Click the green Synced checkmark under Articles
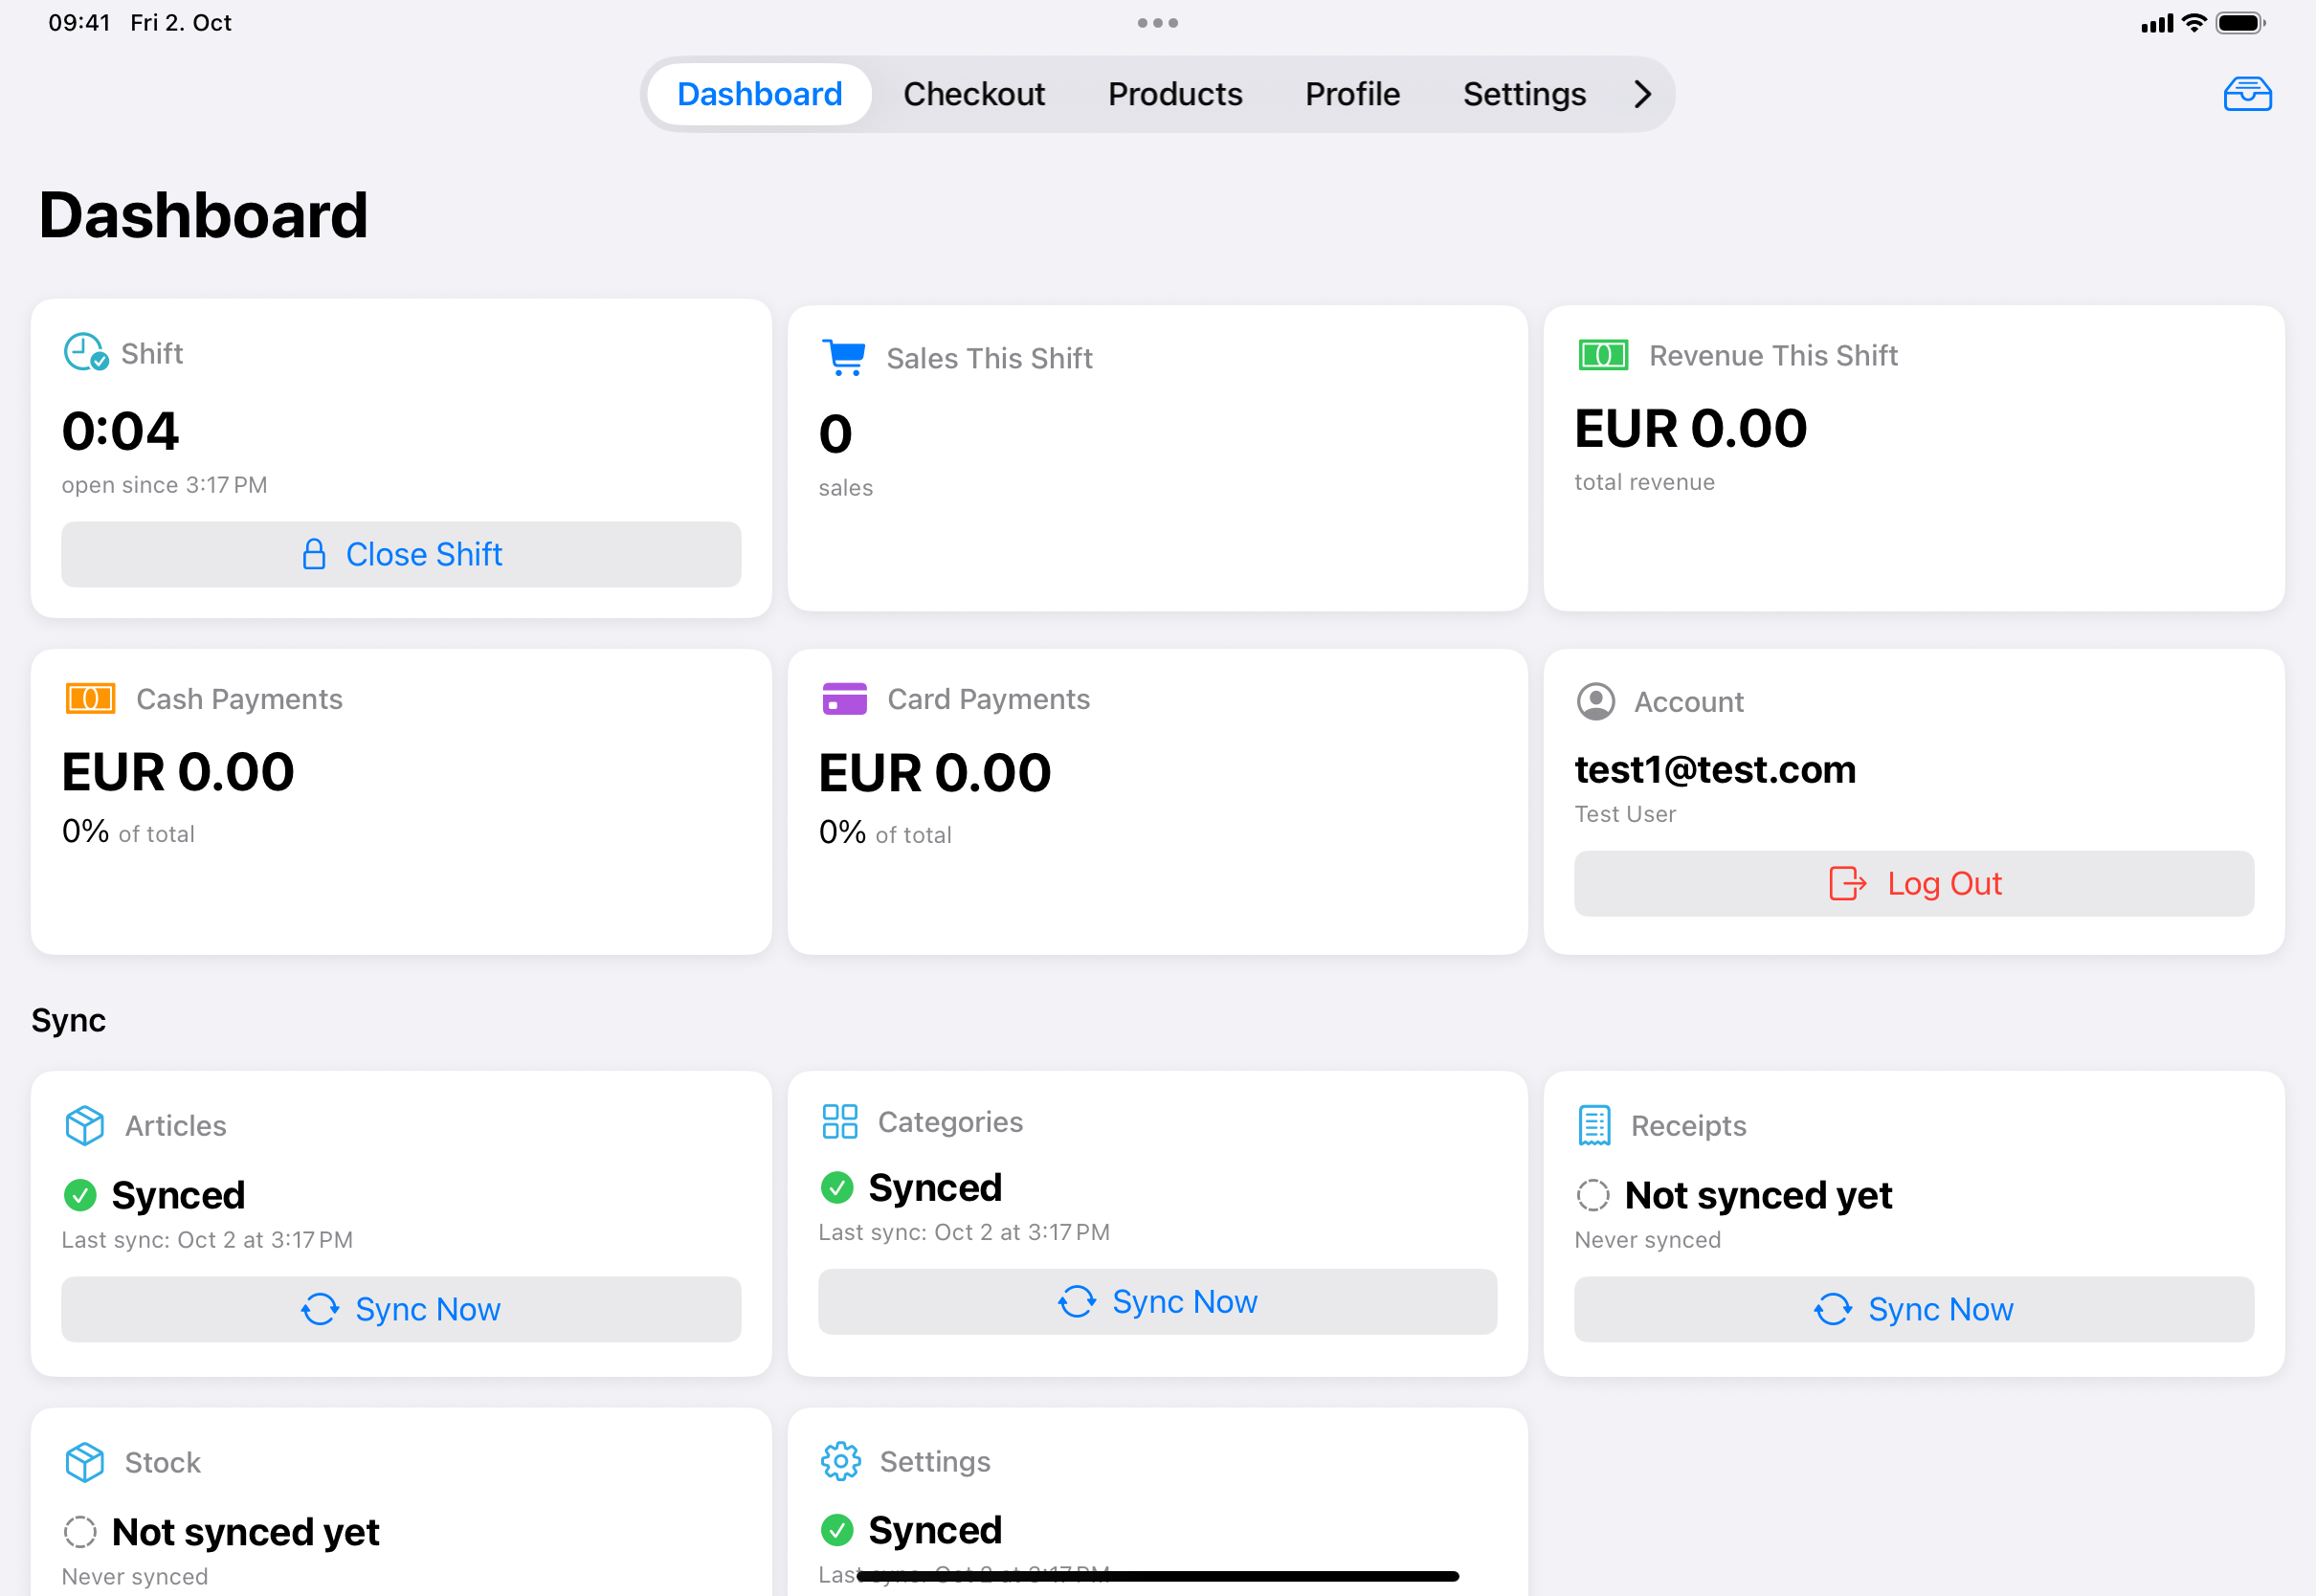2316x1596 pixels. pos(80,1195)
